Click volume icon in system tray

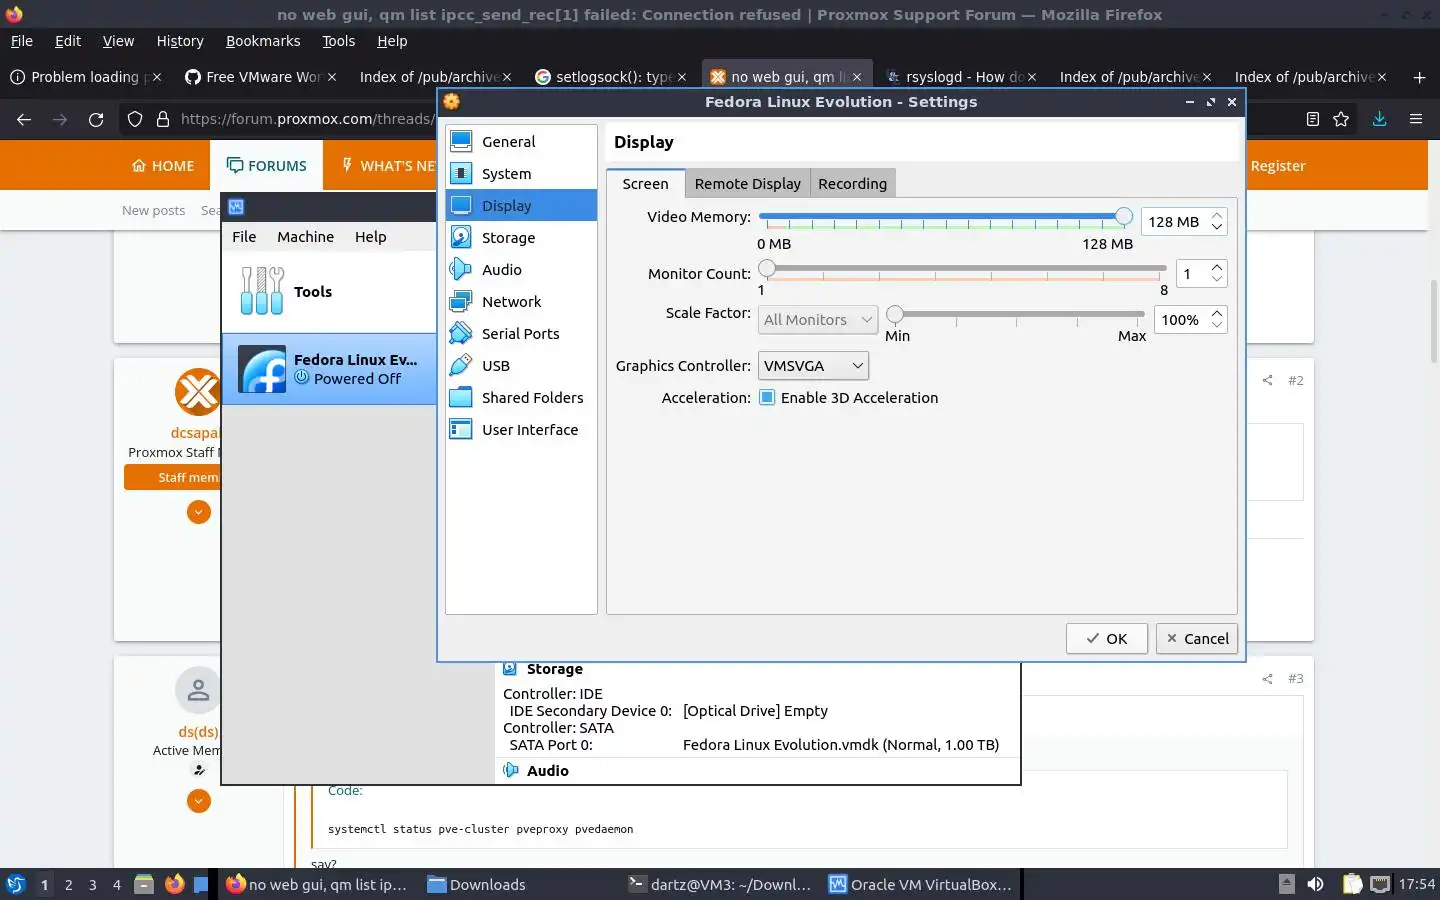click(1316, 884)
